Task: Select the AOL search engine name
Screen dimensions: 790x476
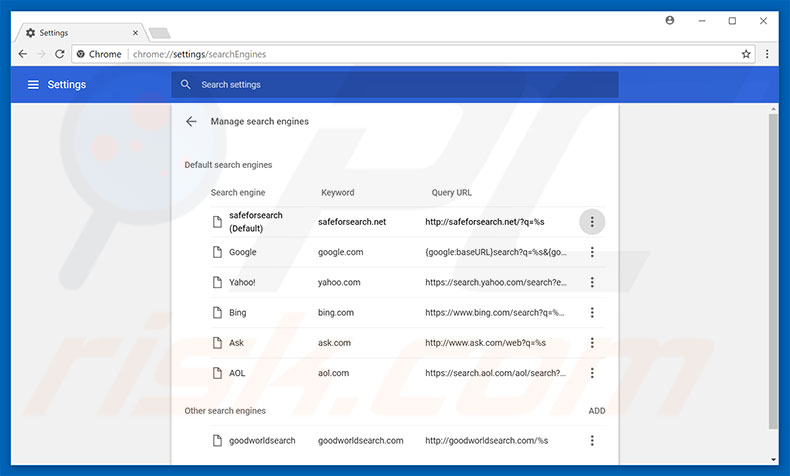Action: 237,373
